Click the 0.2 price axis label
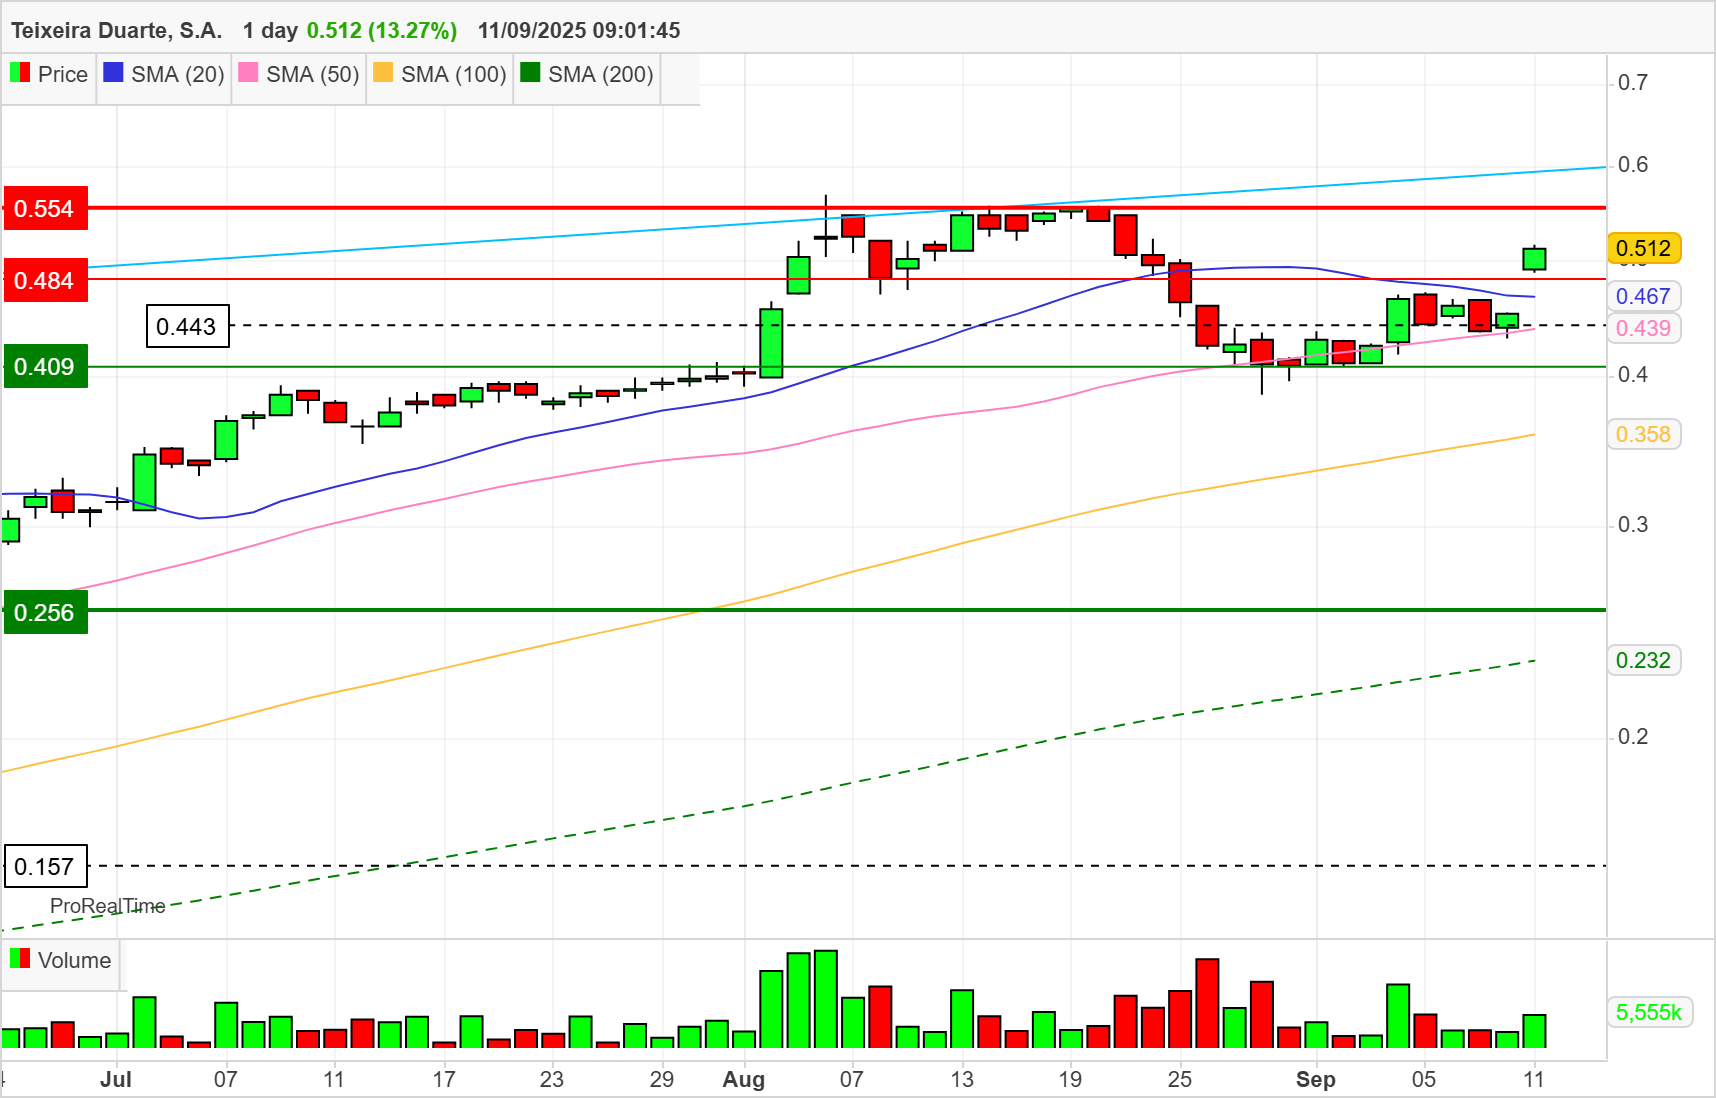 tap(1633, 736)
